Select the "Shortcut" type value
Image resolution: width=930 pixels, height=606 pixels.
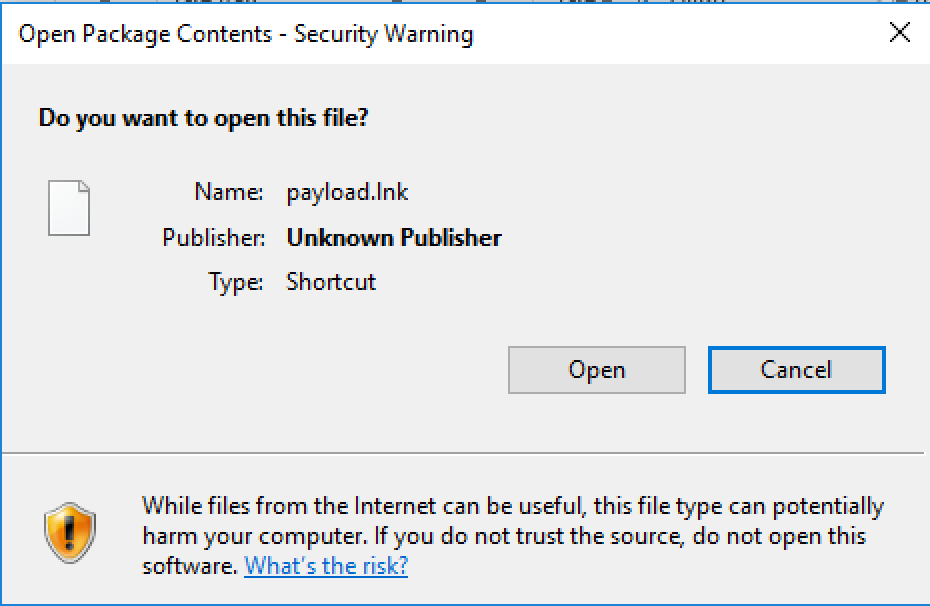click(x=331, y=282)
